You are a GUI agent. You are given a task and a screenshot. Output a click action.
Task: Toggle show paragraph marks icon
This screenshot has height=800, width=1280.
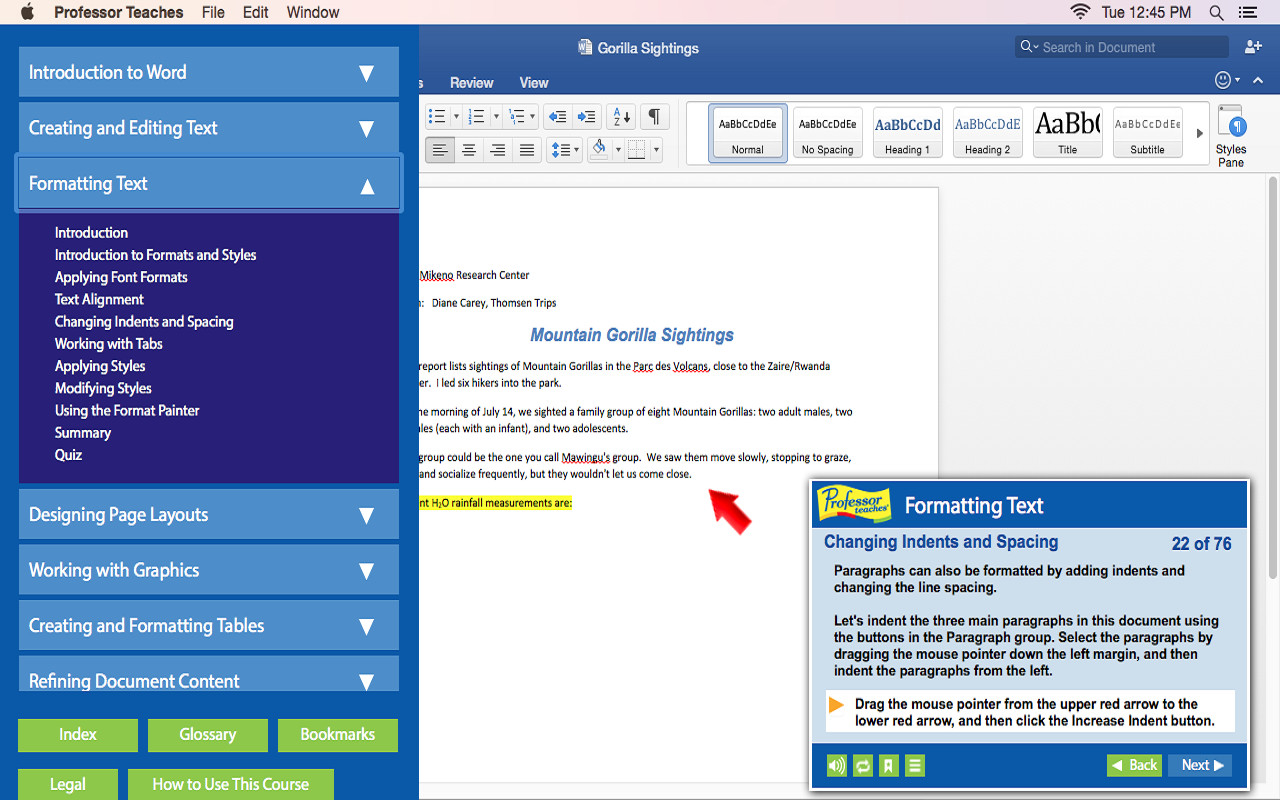tap(654, 117)
